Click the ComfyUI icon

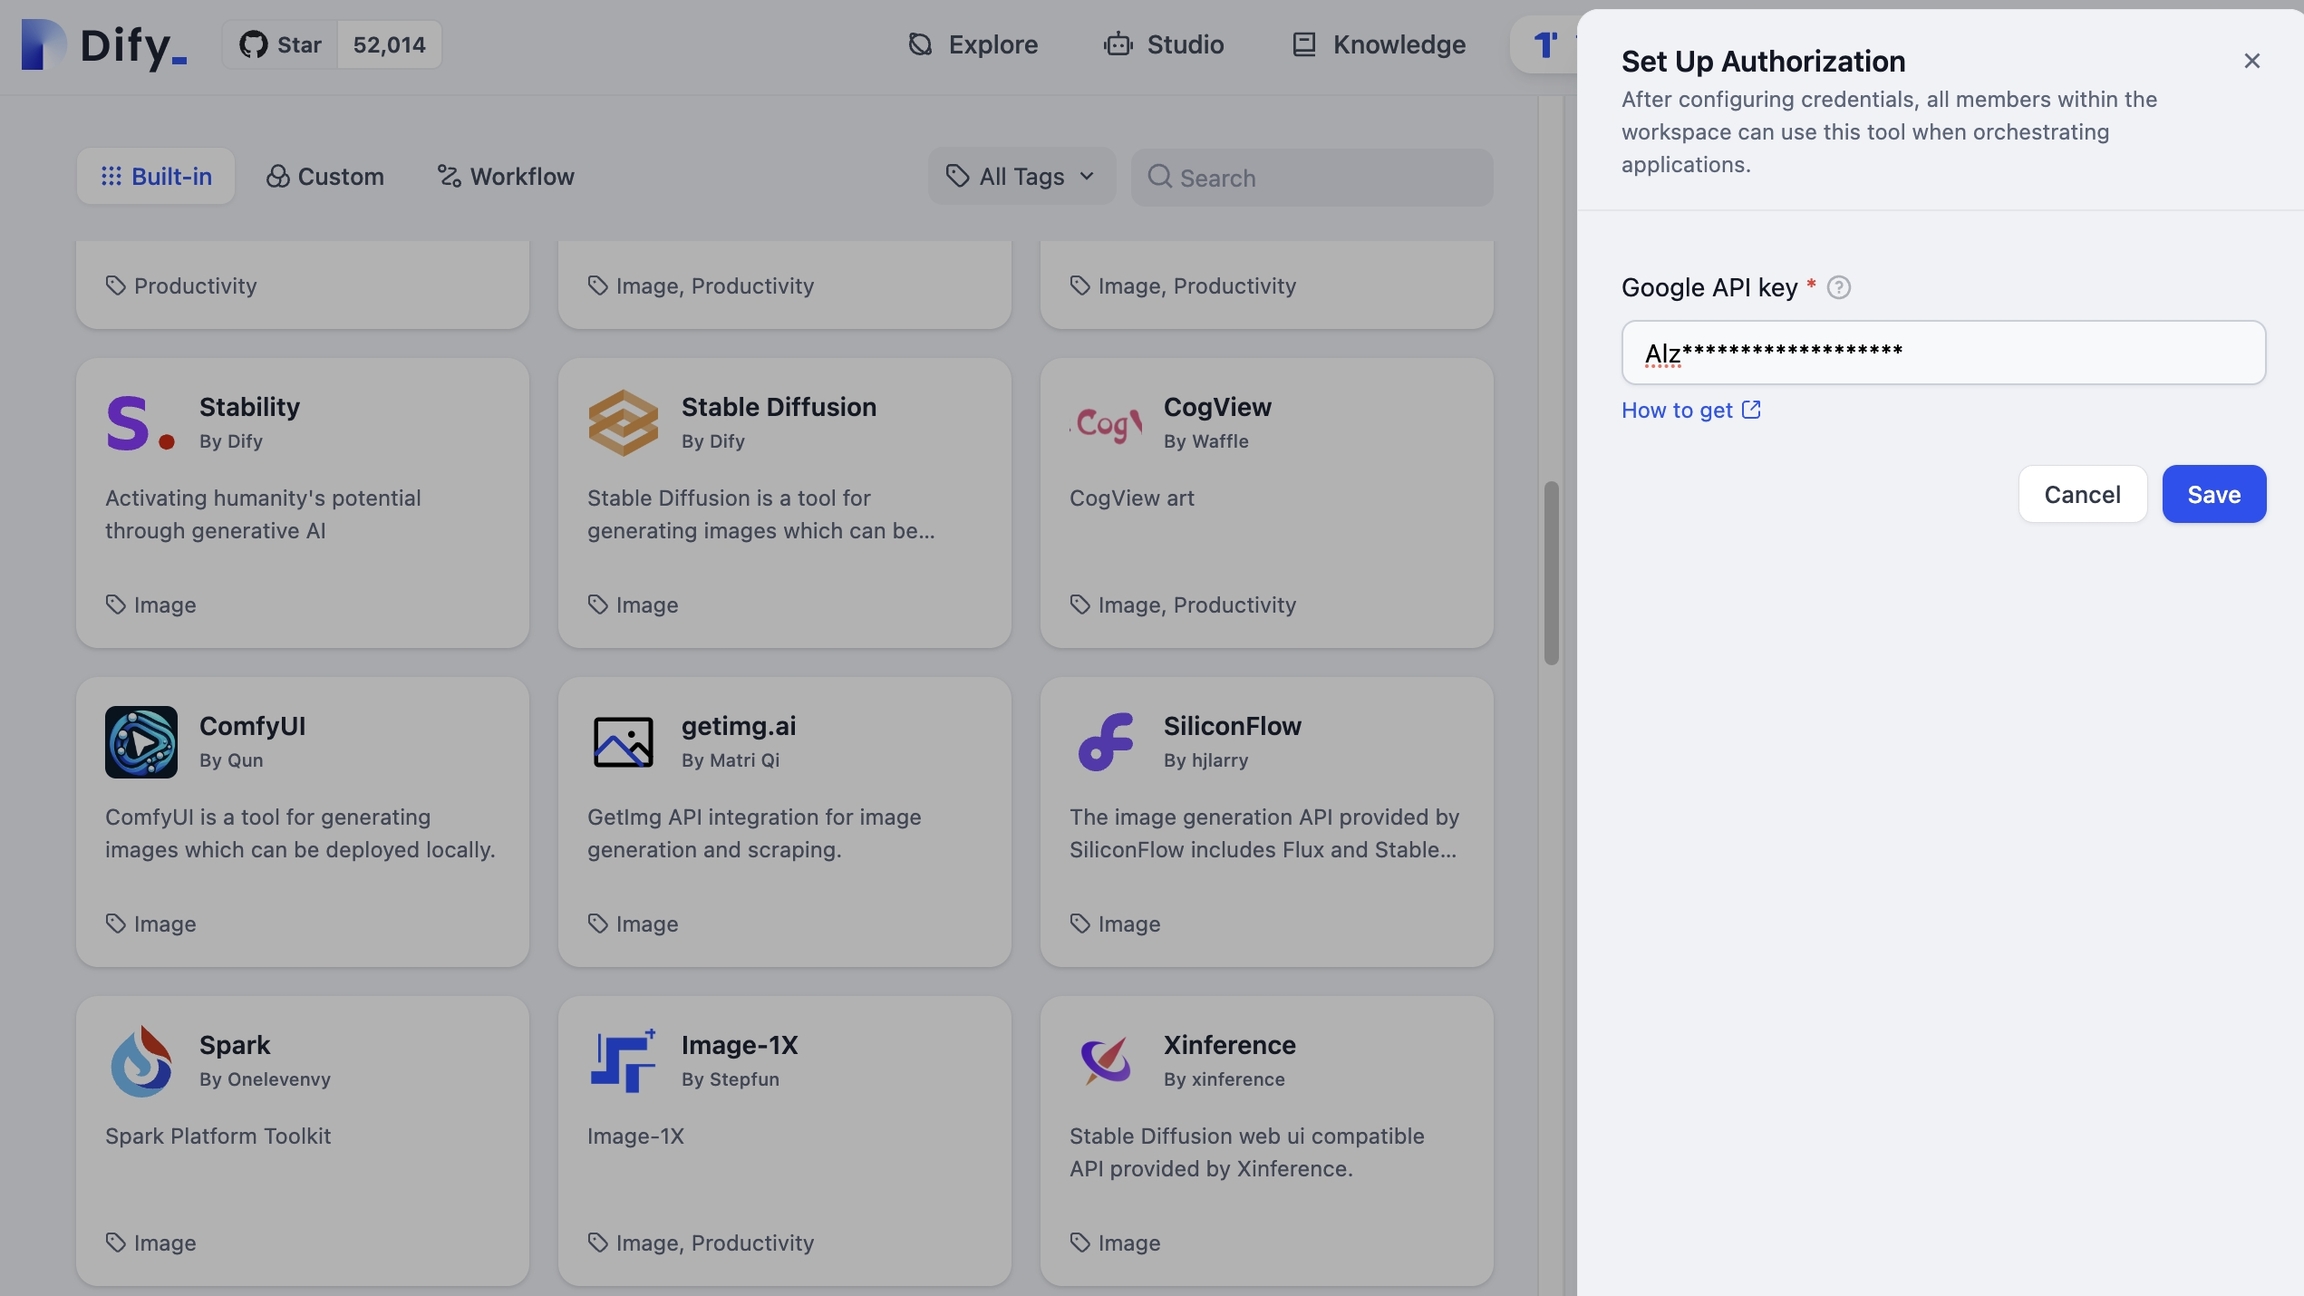141,741
